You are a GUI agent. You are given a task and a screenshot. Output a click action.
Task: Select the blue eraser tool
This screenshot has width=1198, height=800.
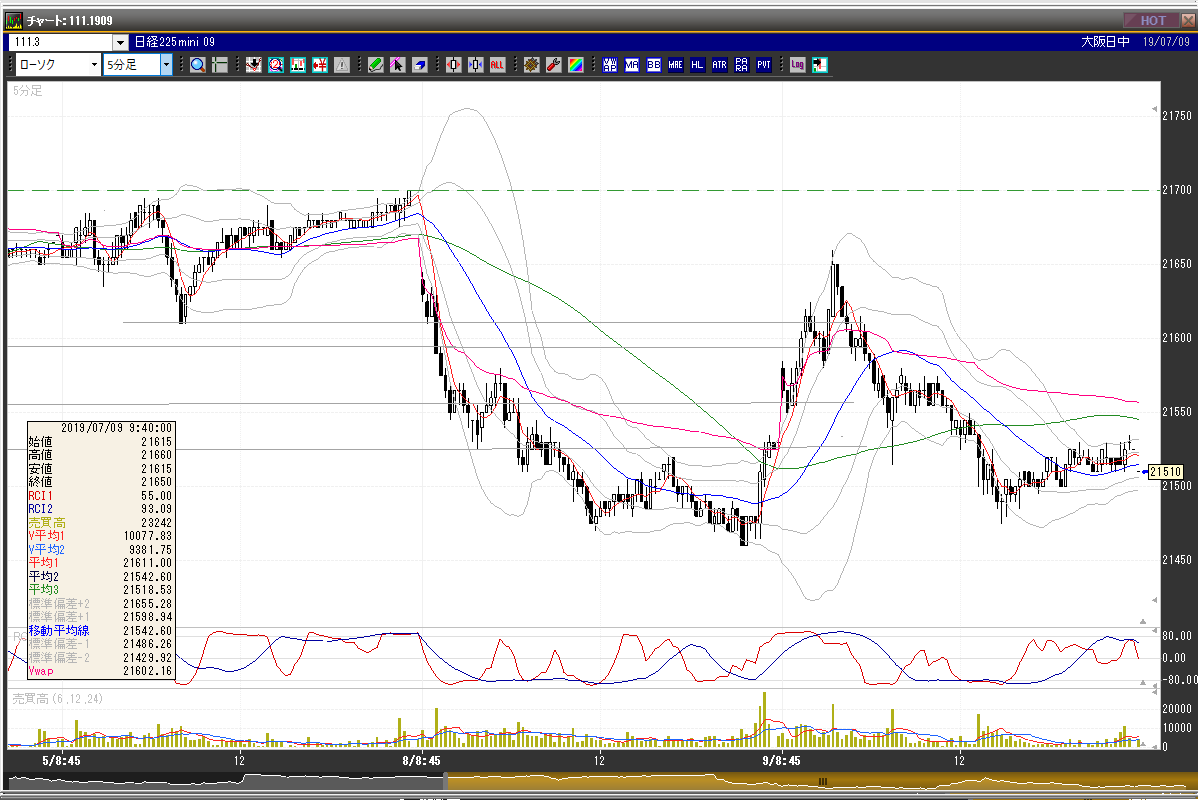pos(419,65)
